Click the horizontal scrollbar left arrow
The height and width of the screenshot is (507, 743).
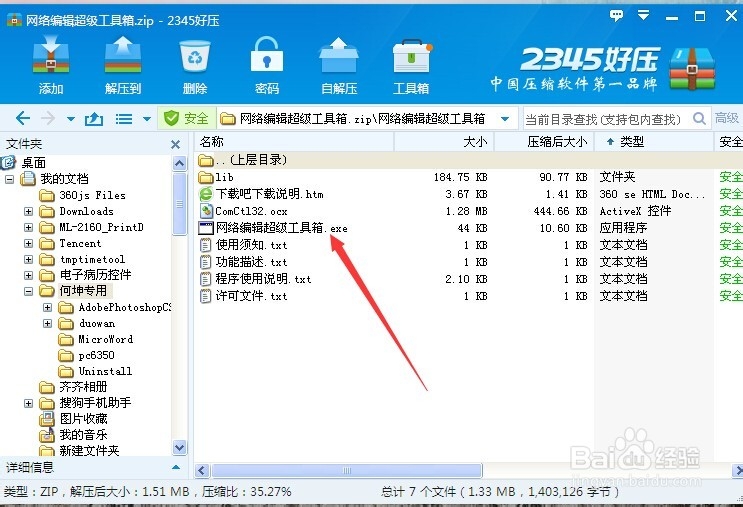[202, 471]
